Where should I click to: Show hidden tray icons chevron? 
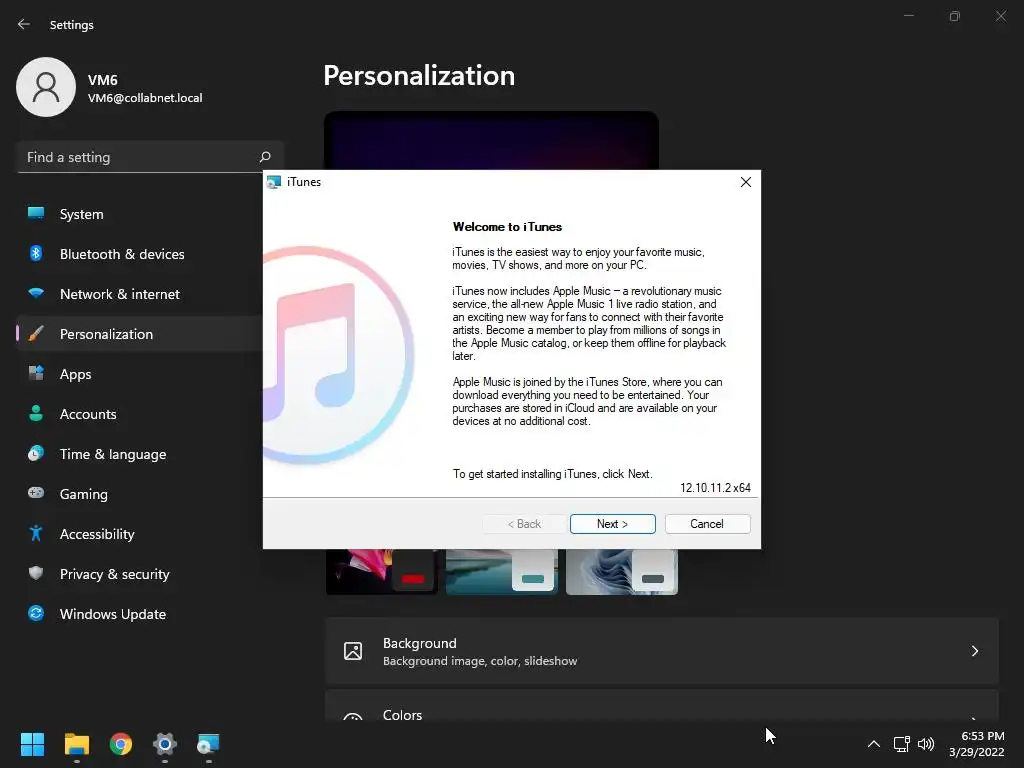pos(874,744)
